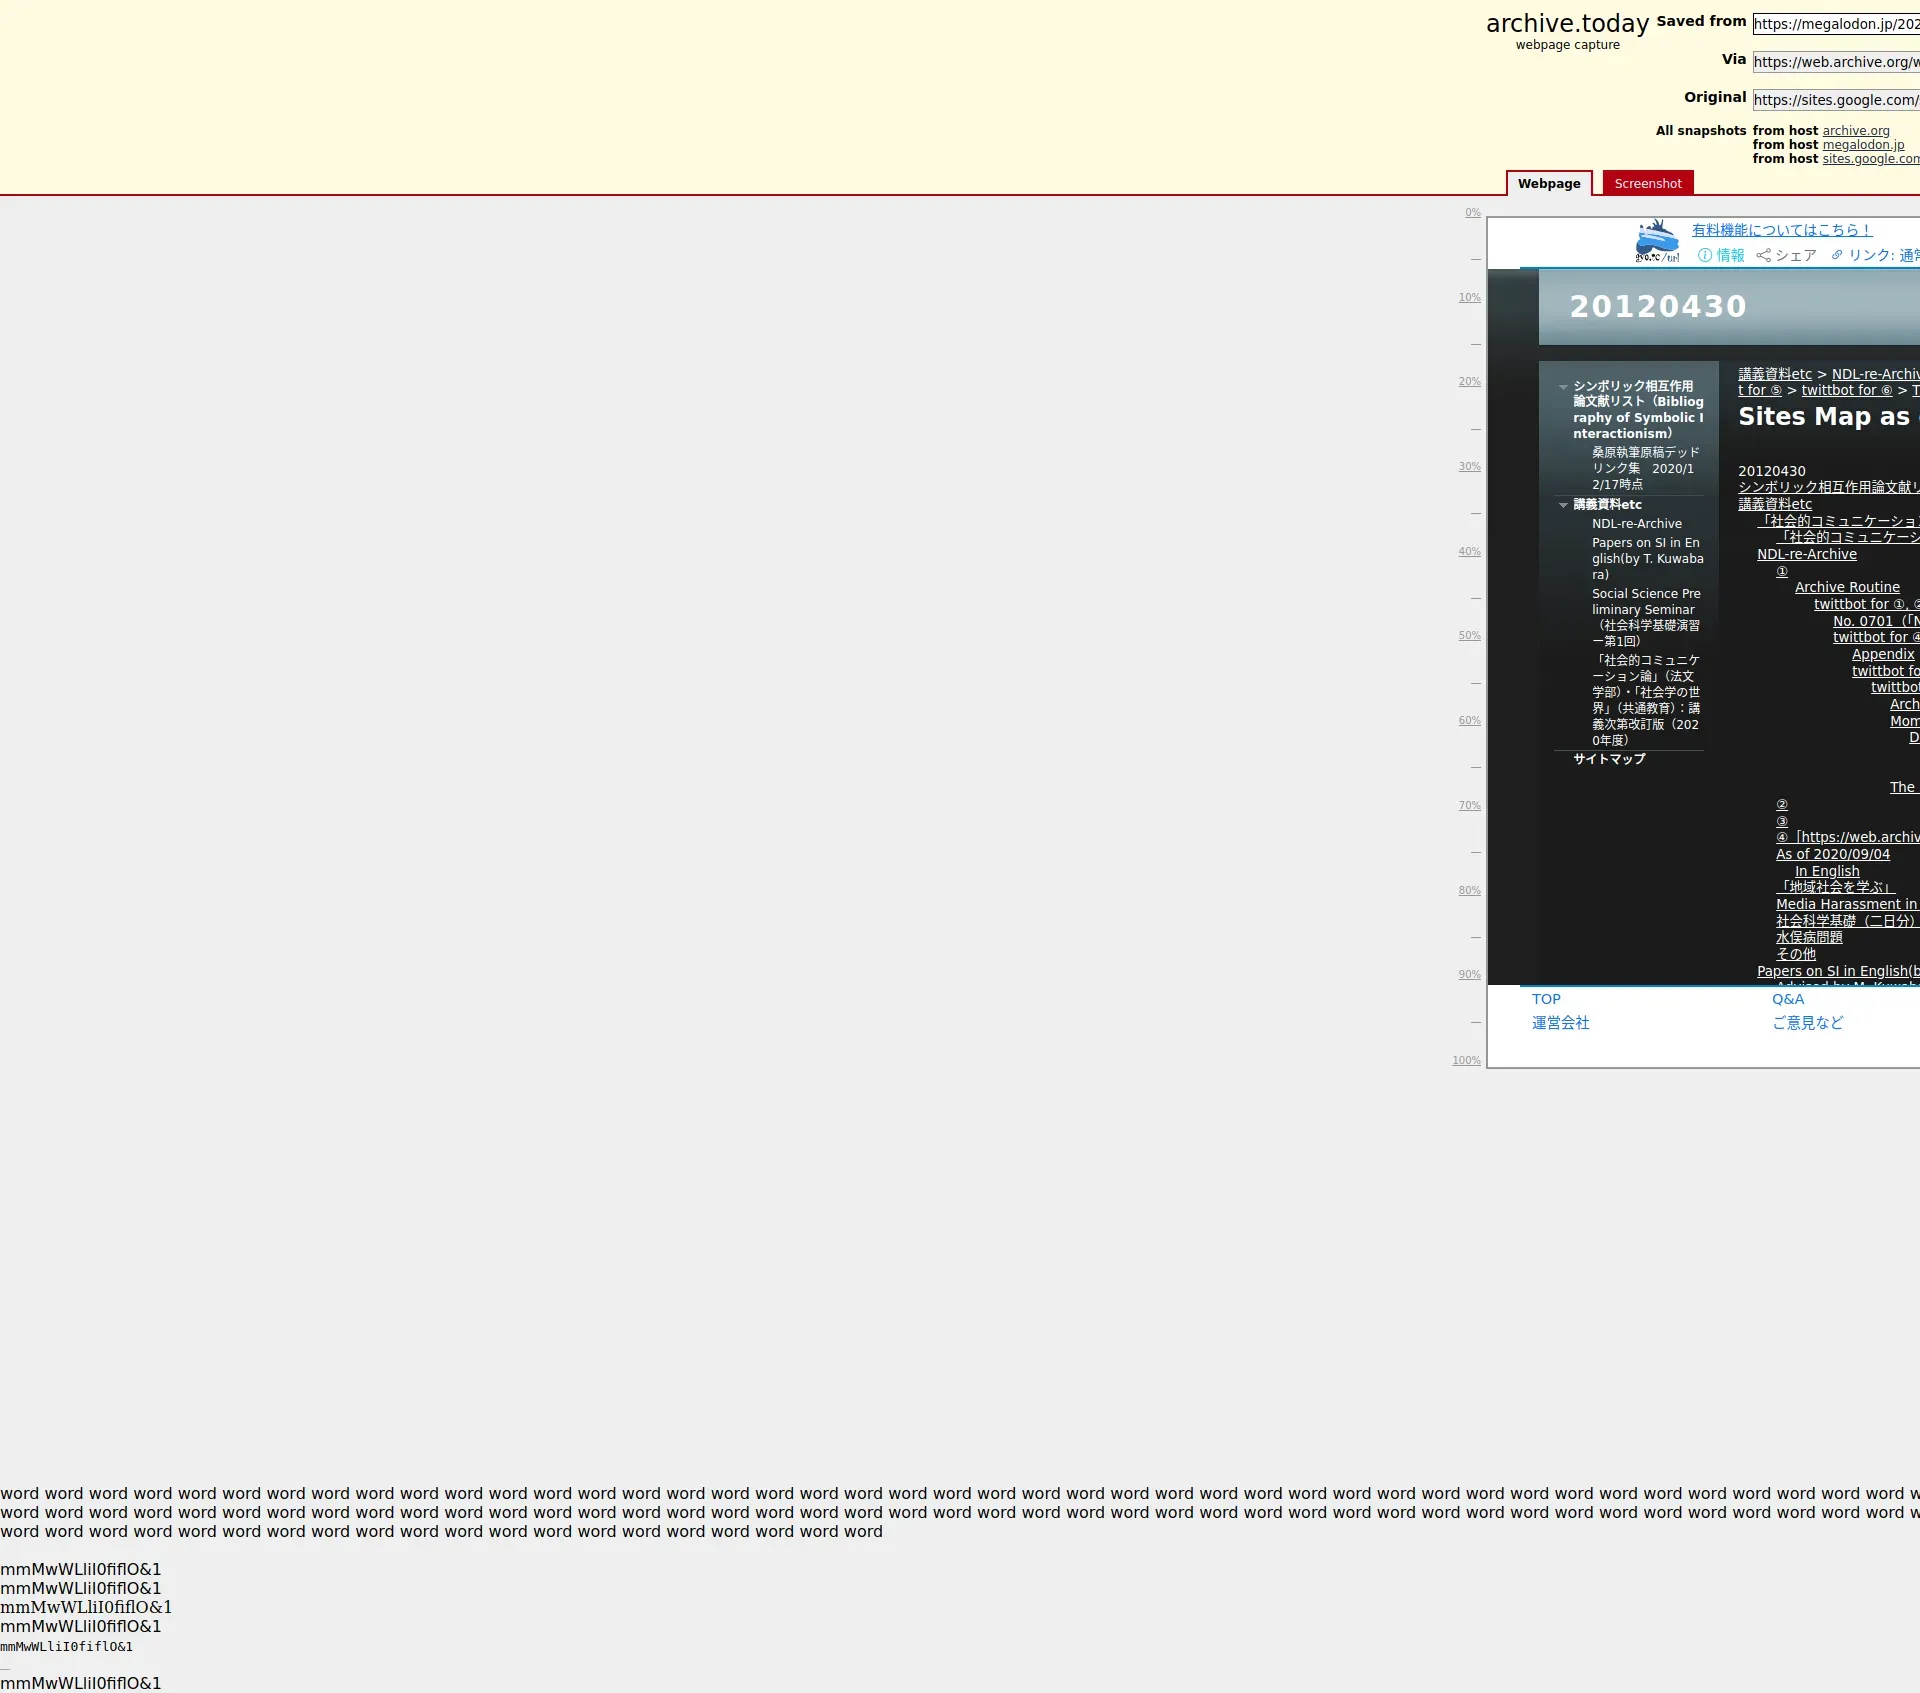Collapse the 講義資料etc sidebar section

1563,505
